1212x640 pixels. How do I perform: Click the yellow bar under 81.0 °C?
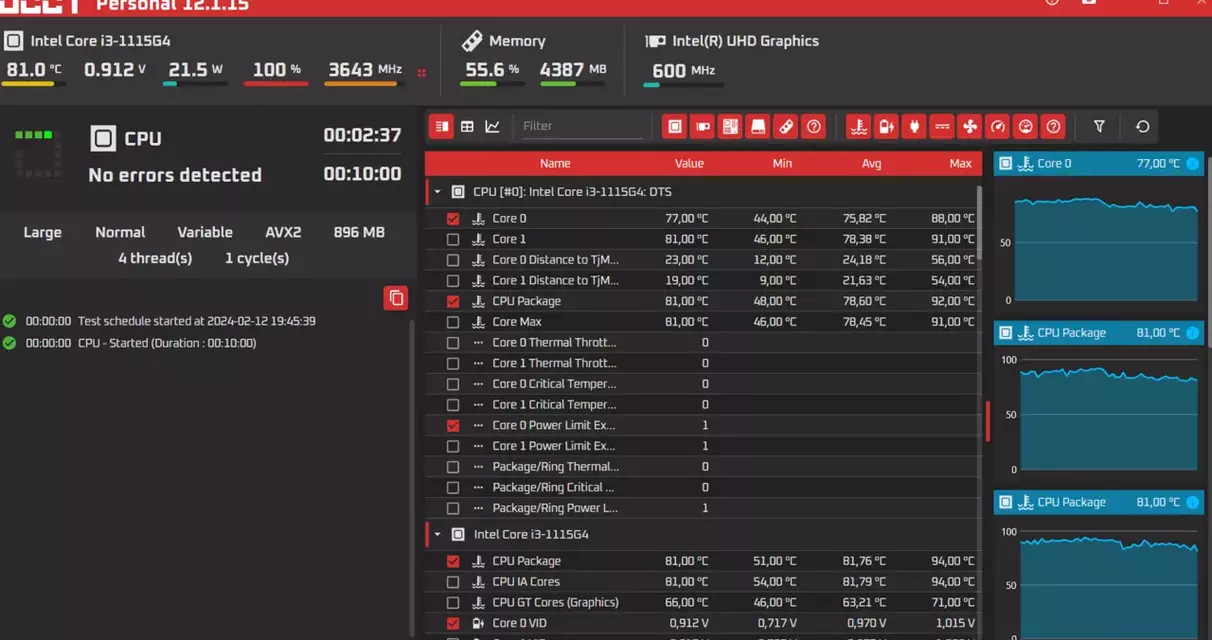tap(33, 85)
